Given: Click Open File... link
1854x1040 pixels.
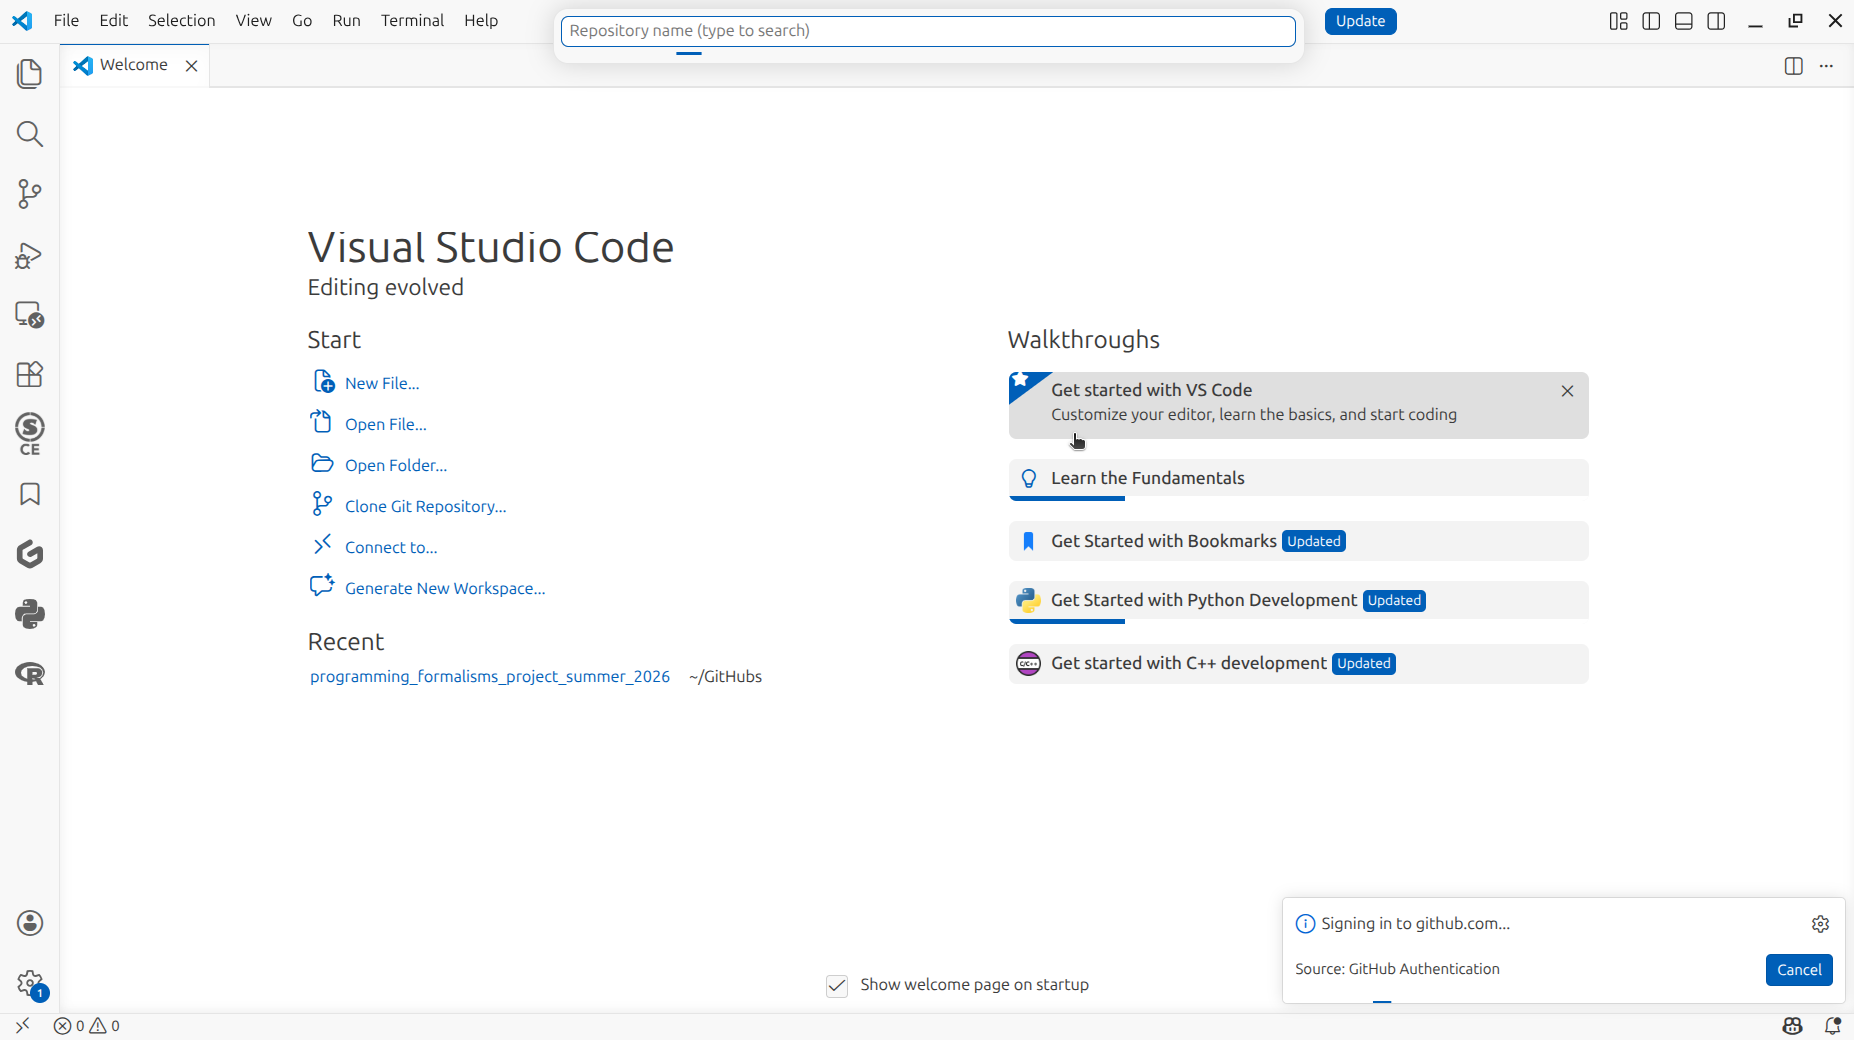Looking at the screenshot, I should (x=386, y=424).
